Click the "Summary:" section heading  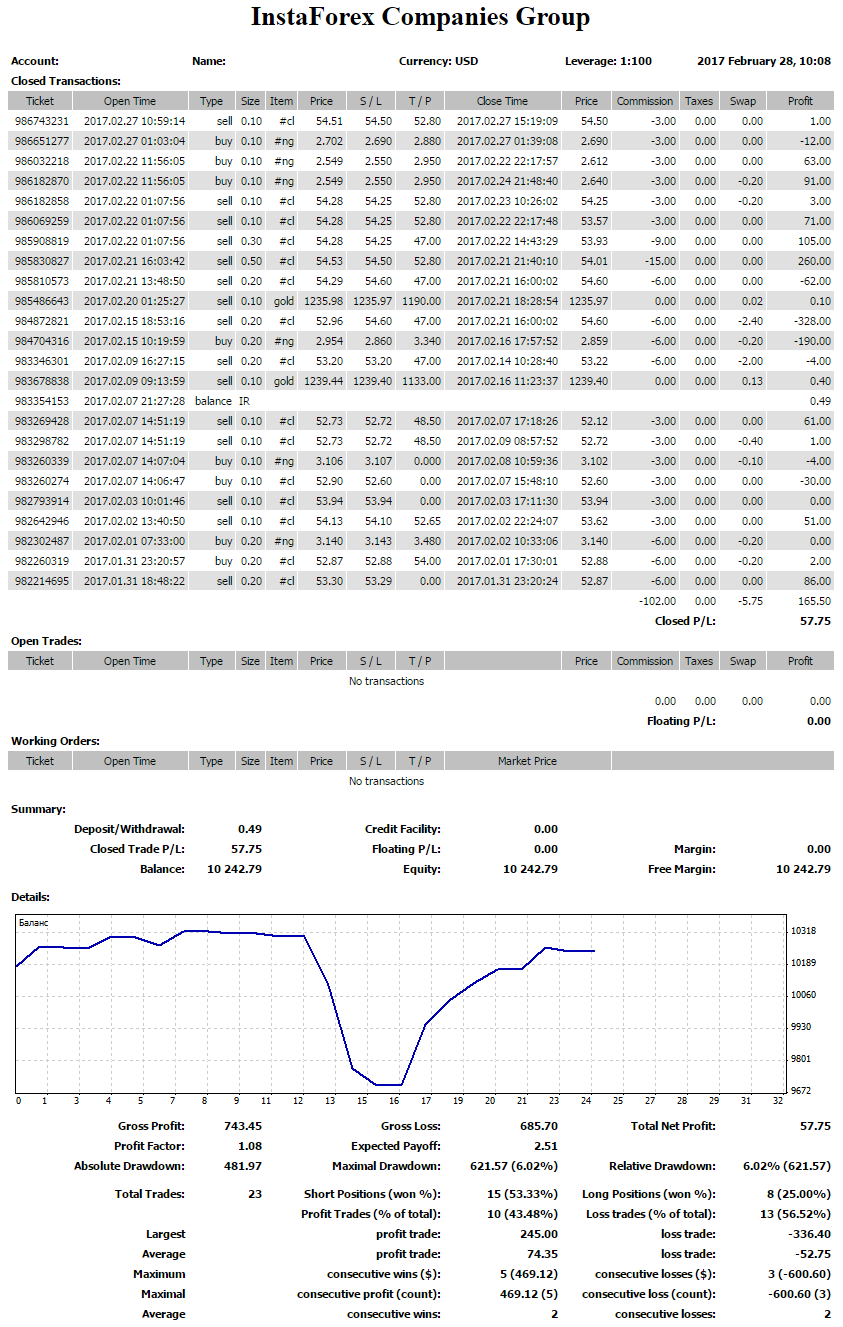click(38, 809)
